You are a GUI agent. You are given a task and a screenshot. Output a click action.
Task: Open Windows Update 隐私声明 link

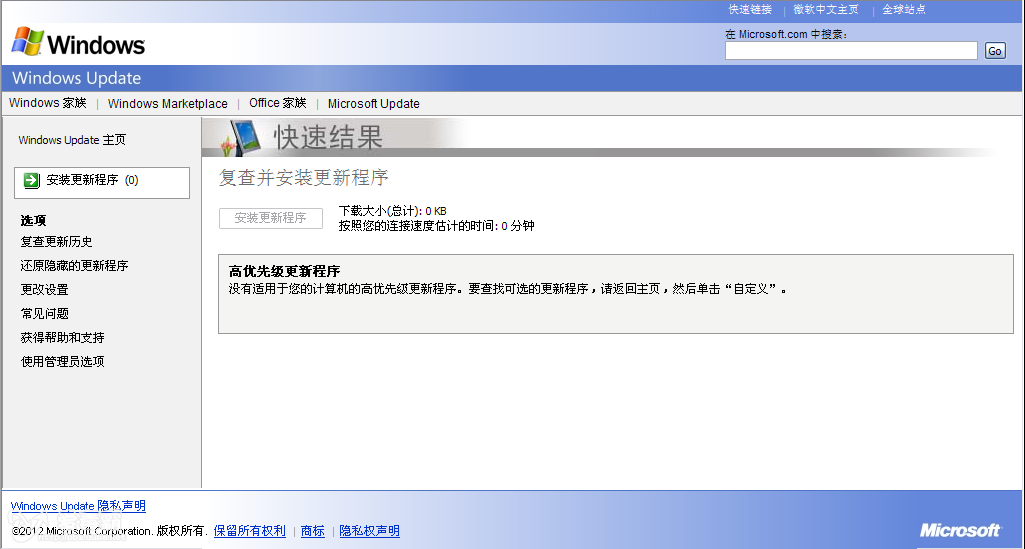(x=78, y=506)
